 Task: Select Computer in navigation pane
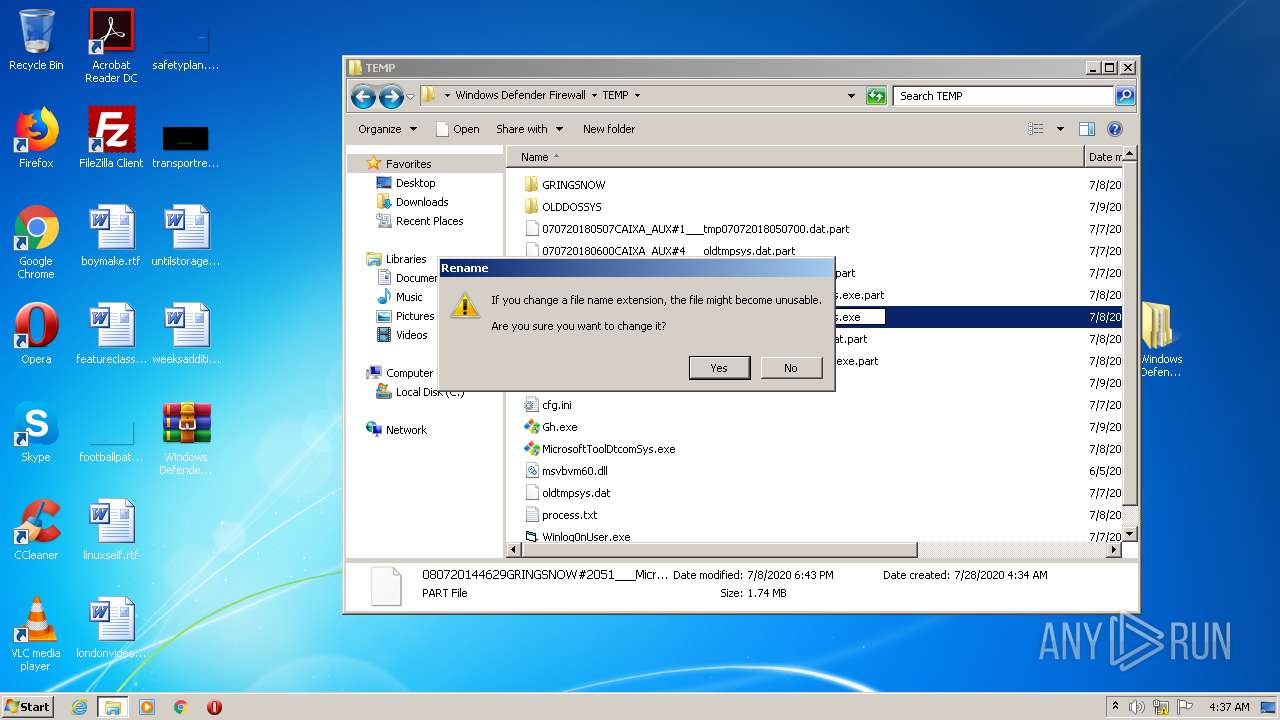pyautogui.click(x=409, y=373)
